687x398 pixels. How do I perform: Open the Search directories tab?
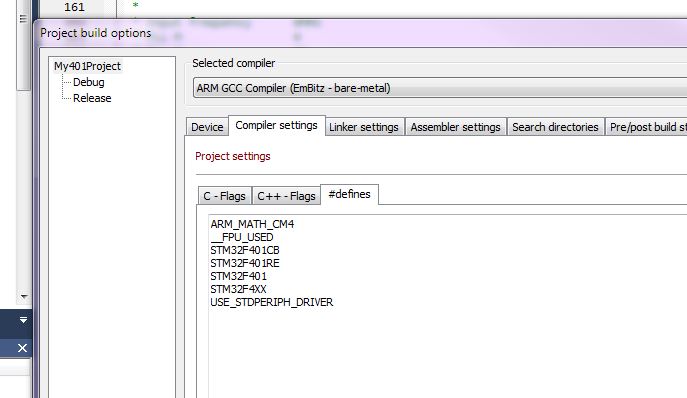click(x=555, y=127)
